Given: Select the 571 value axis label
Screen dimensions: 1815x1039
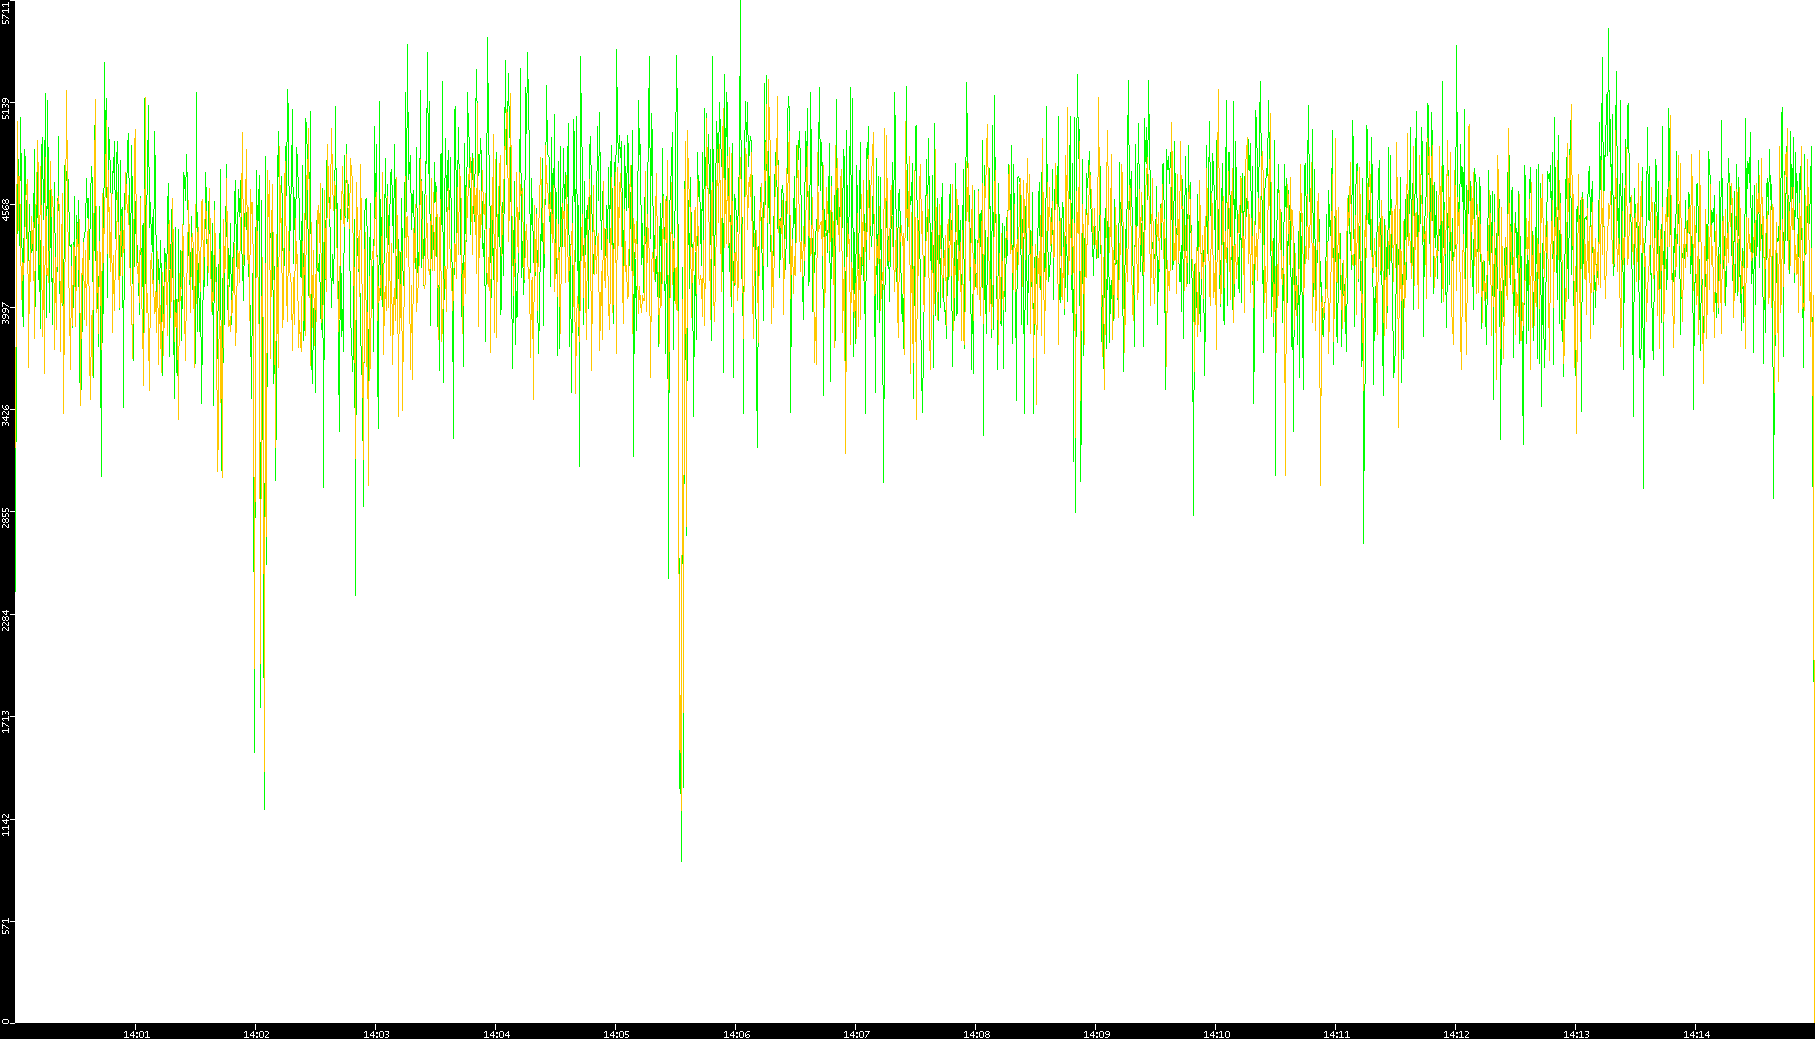Looking at the screenshot, I should click(6, 926).
